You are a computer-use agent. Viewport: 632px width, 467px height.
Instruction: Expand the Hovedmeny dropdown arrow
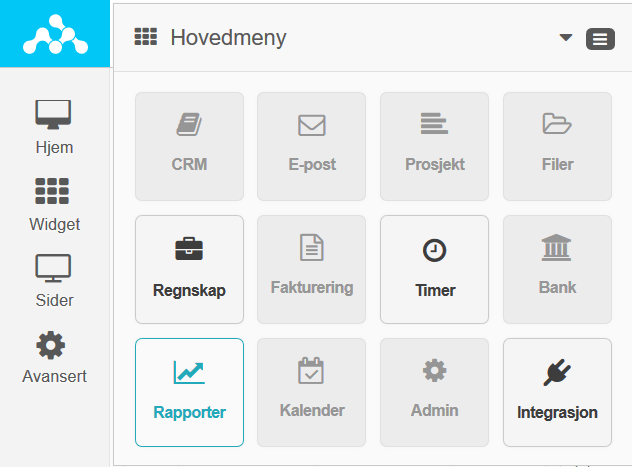click(x=566, y=37)
